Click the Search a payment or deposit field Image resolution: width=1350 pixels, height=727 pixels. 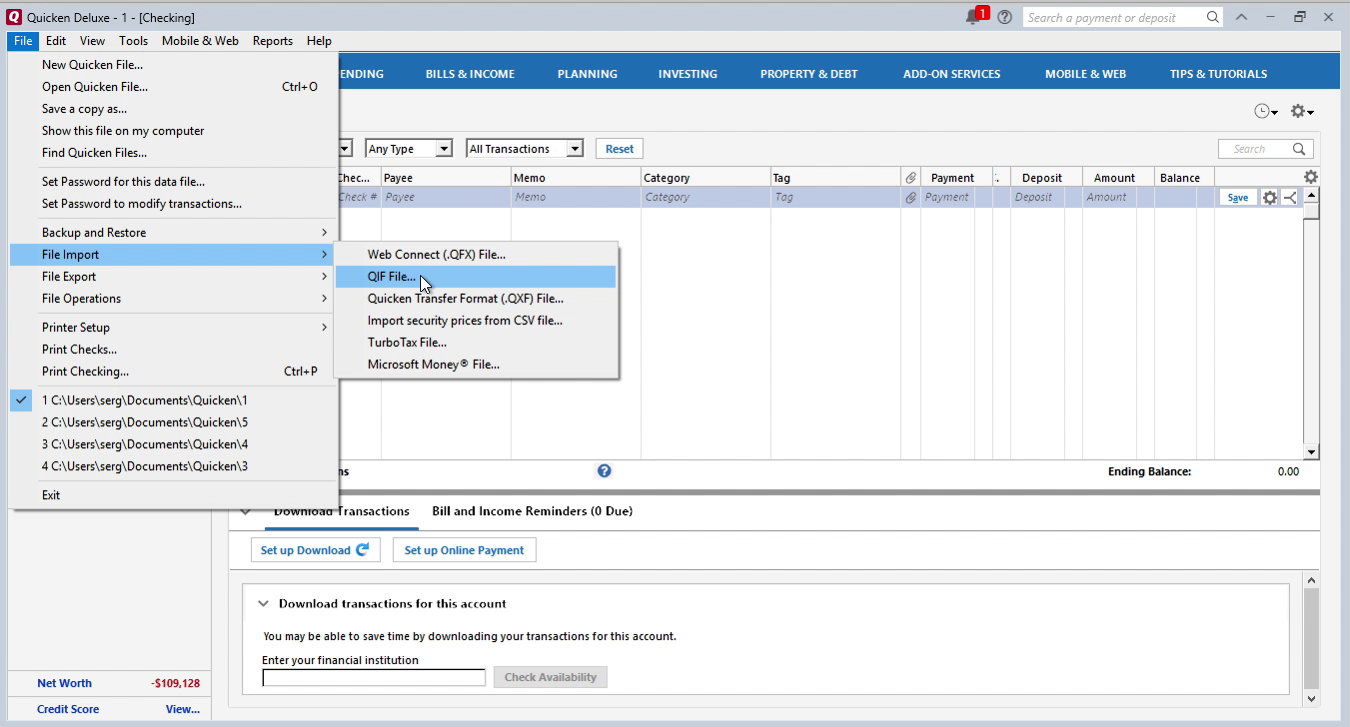pyautogui.click(x=1113, y=17)
